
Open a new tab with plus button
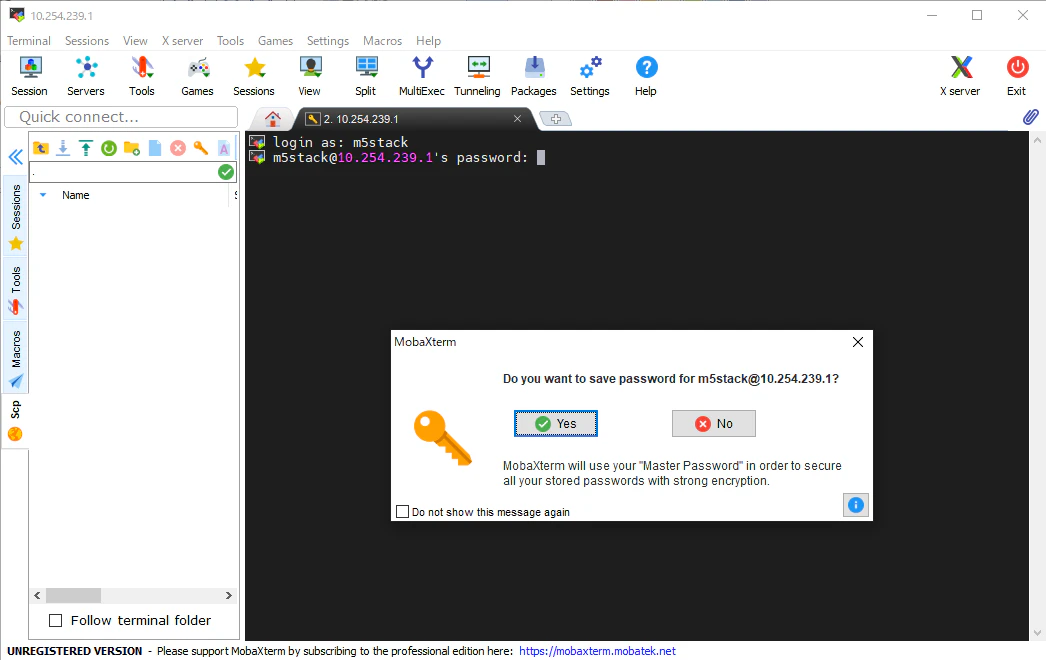[555, 119]
